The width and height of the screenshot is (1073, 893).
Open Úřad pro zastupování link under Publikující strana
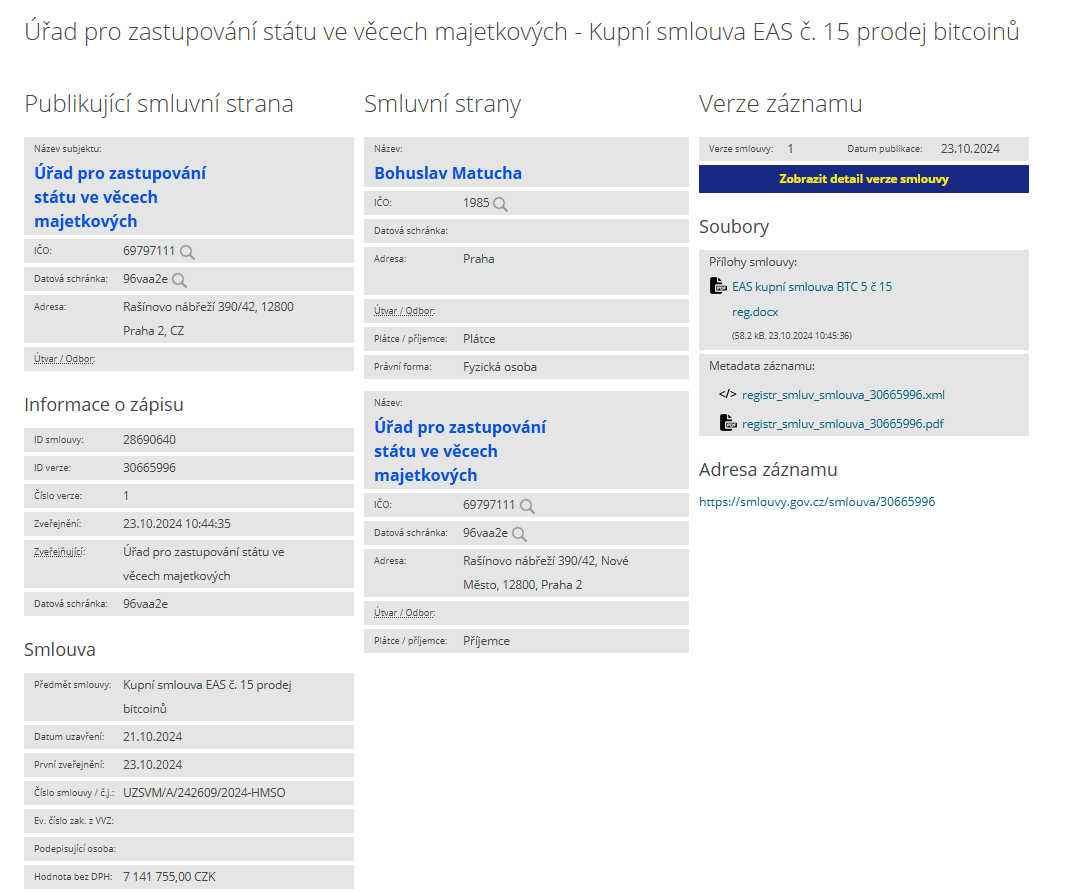pyautogui.click(x=120, y=197)
